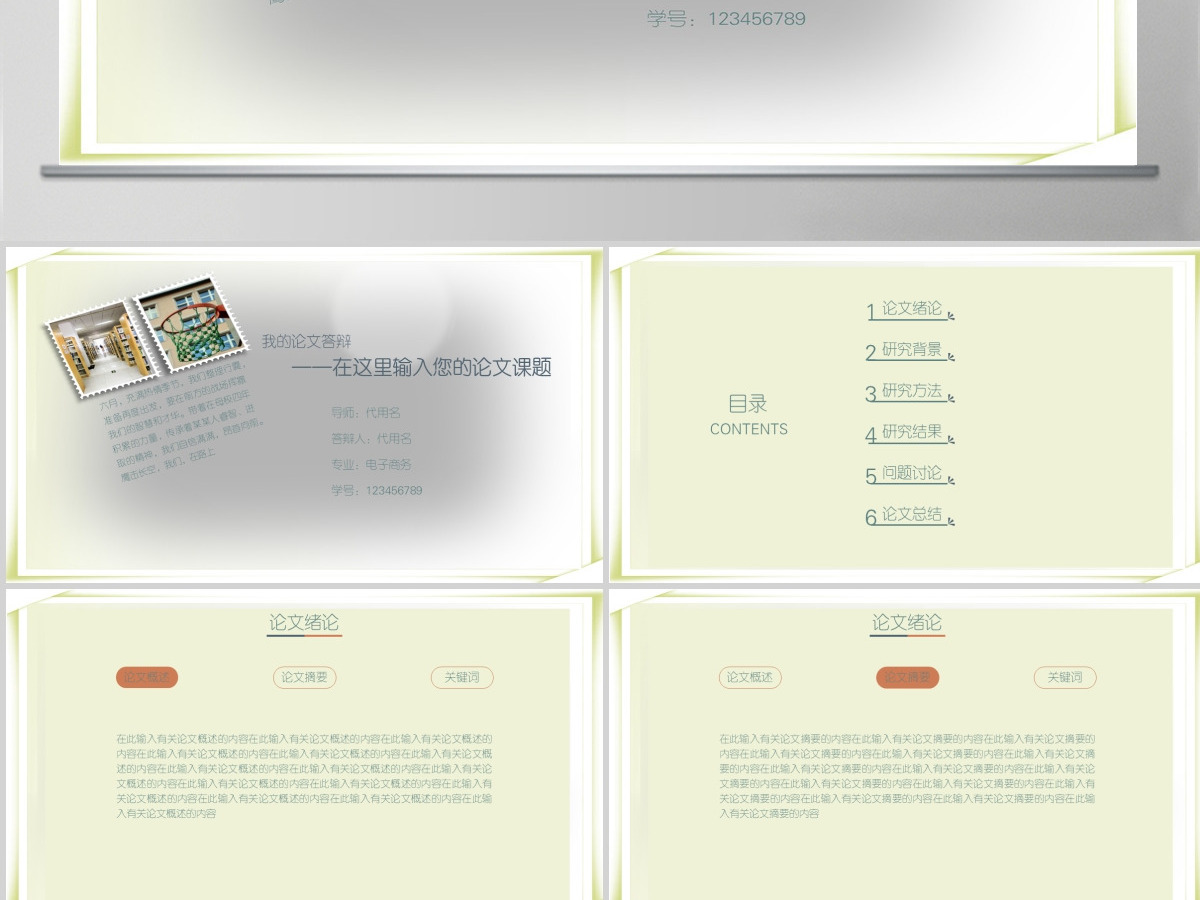The image size is (1200, 900).
Task: Select the 目录 heading
Action: [748, 404]
